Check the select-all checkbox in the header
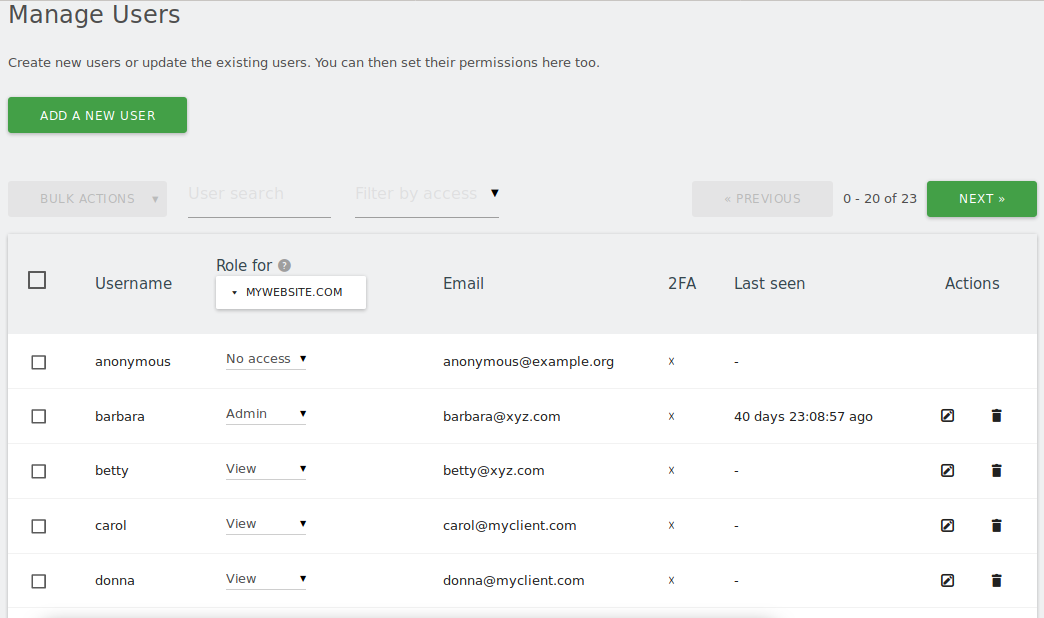 (37, 280)
